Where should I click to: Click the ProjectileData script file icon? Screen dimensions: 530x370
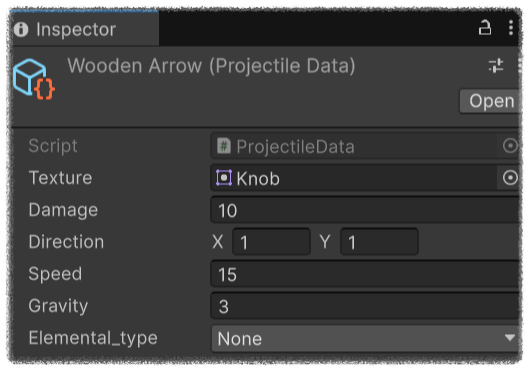(x=223, y=146)
